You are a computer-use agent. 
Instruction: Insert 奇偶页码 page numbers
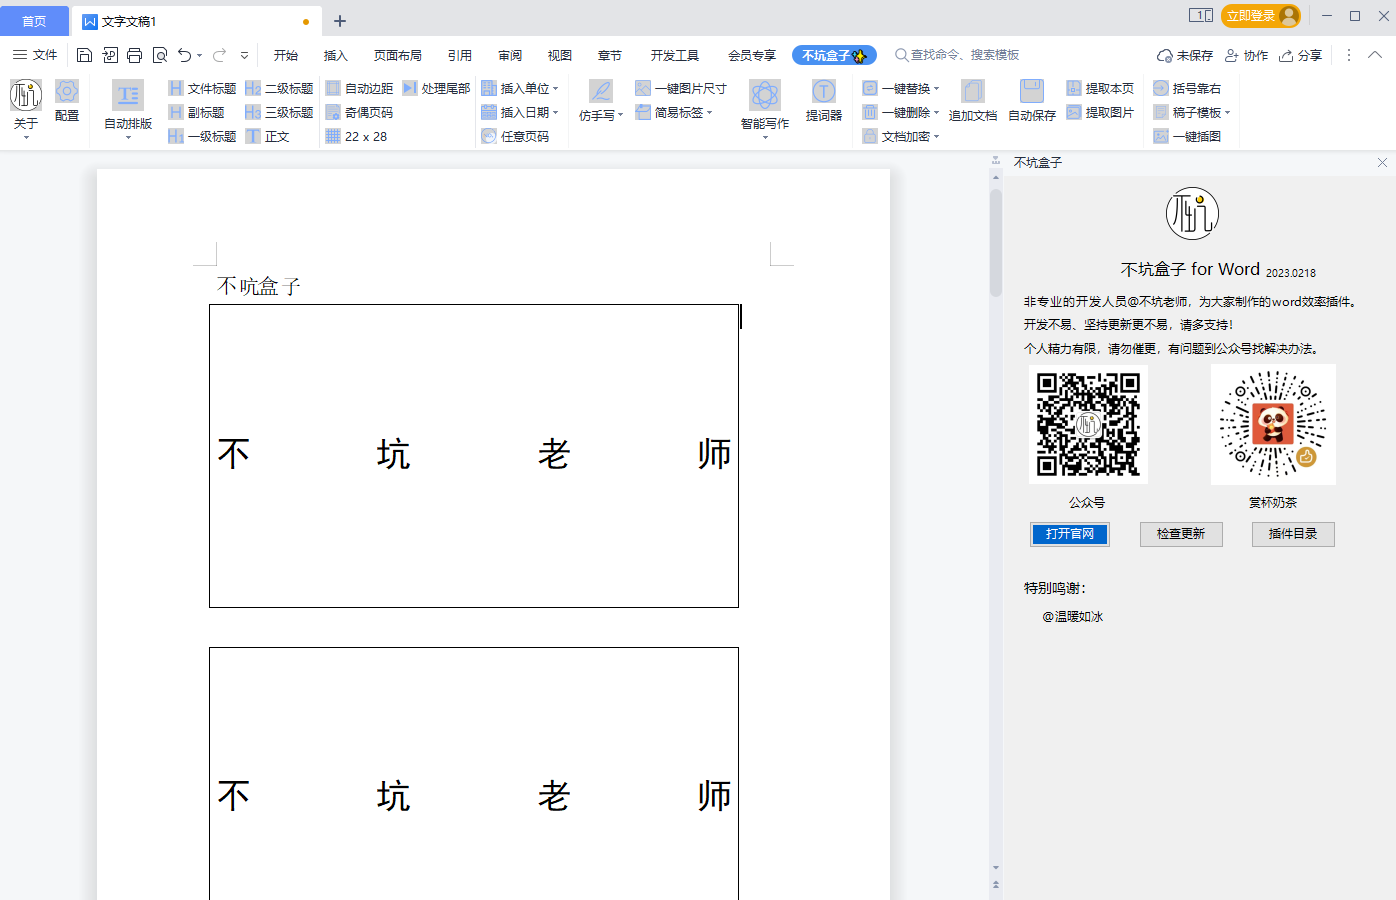click(359, 112)
